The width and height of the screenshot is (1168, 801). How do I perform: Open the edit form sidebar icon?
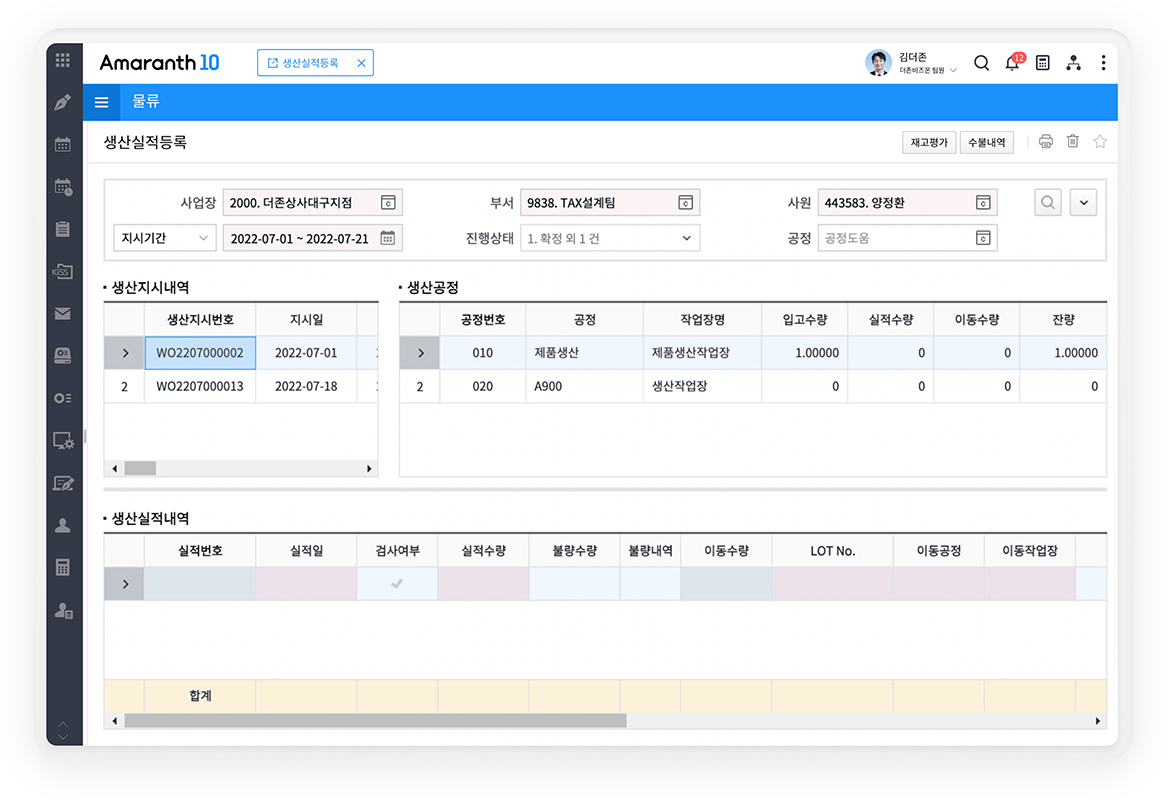pyautogui.click(x=63, y=484)
